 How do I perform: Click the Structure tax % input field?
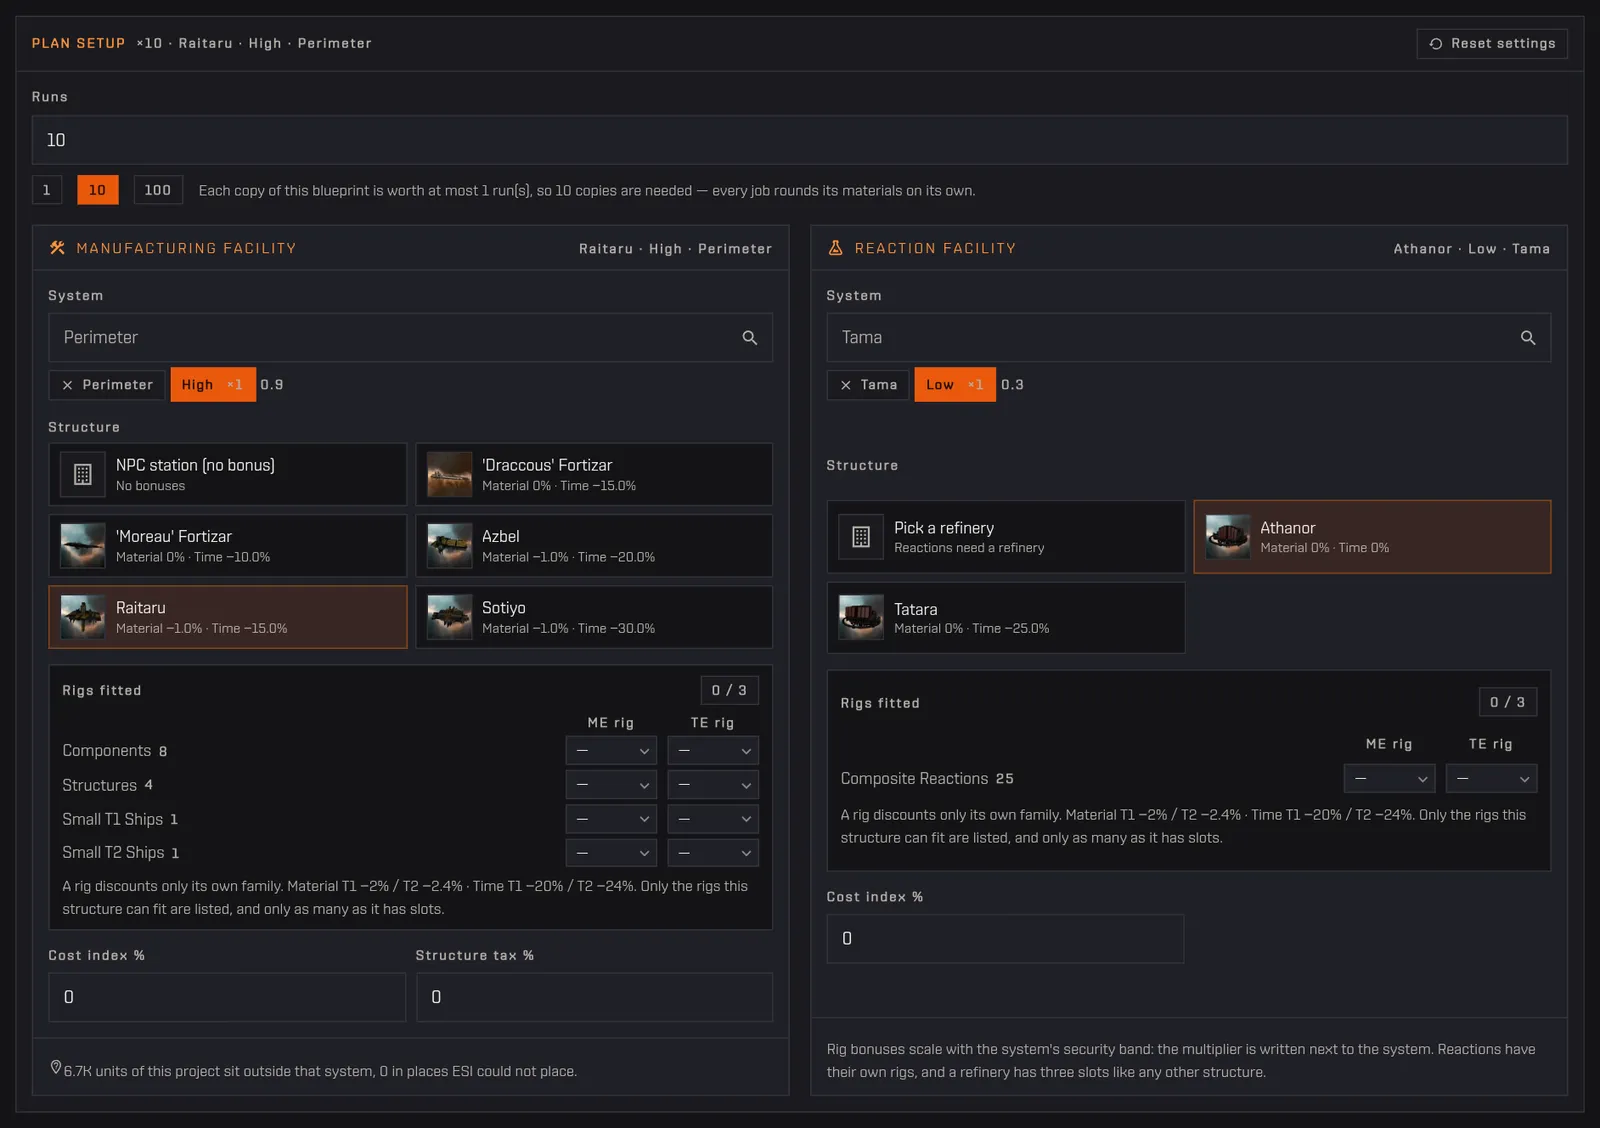pyautogui.click(x=594, y=997)
